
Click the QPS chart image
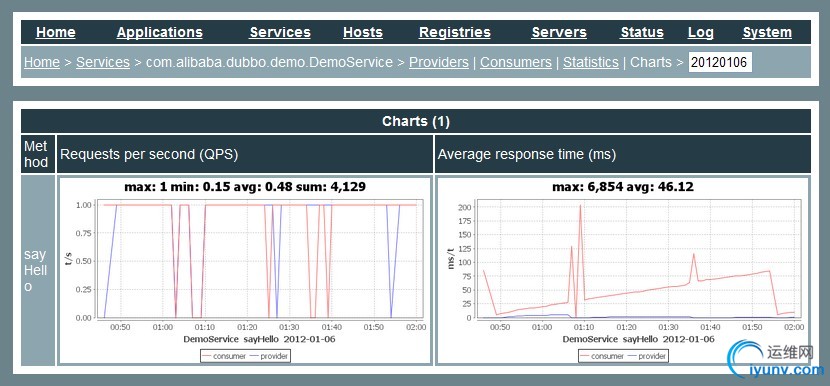coord(245,271)
